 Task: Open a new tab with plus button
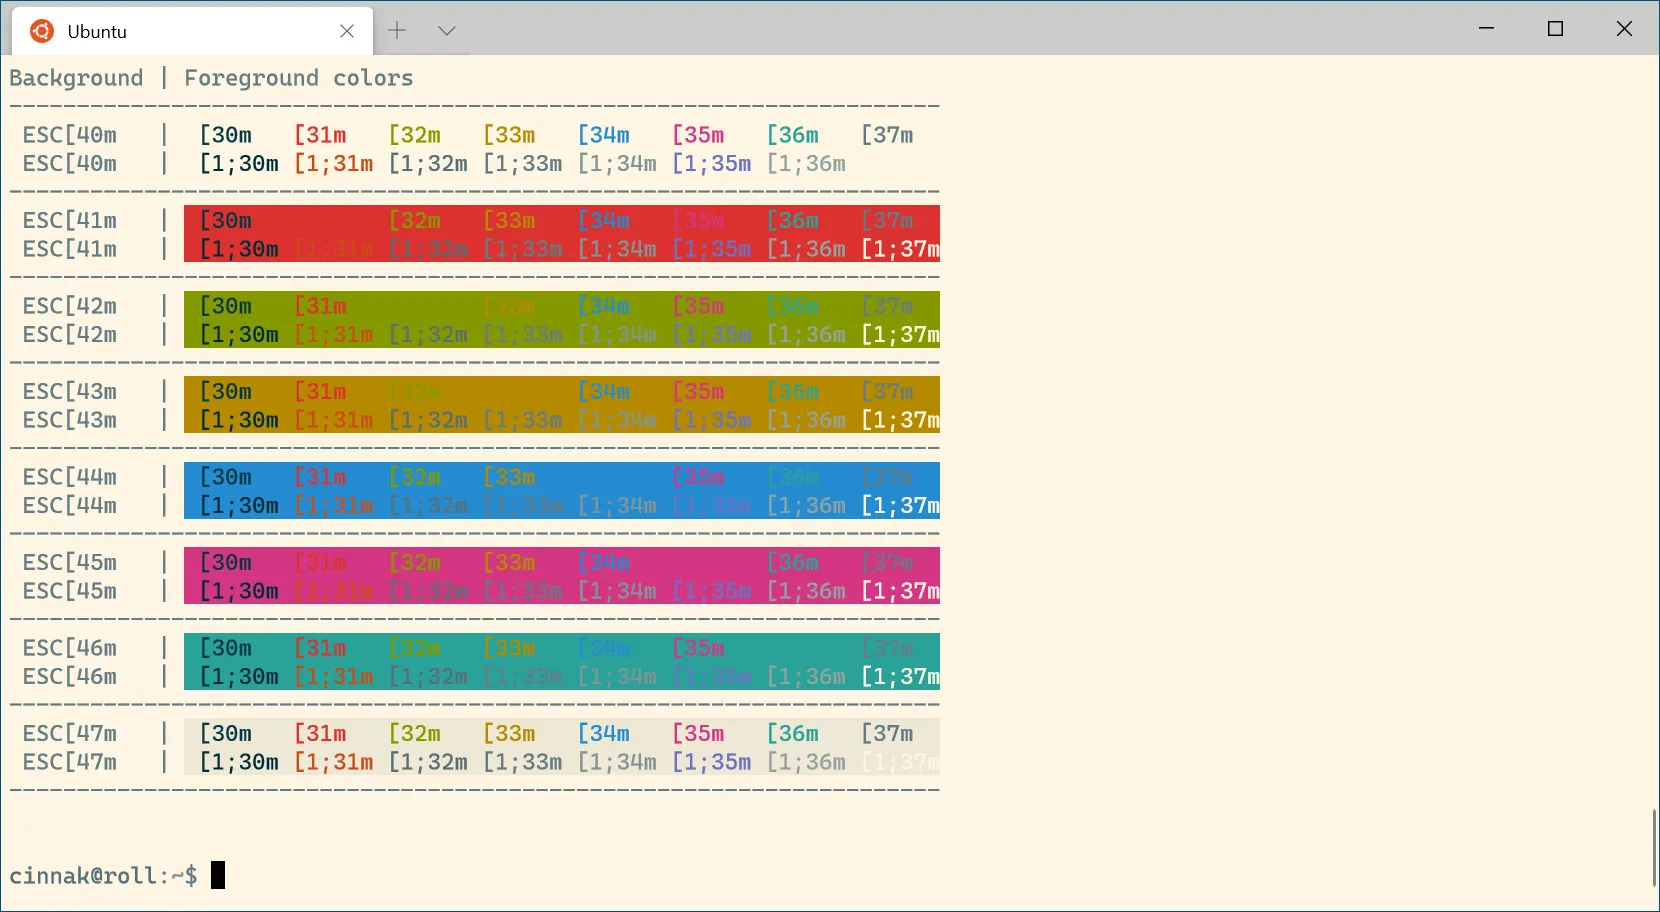[x=397, y=30]
